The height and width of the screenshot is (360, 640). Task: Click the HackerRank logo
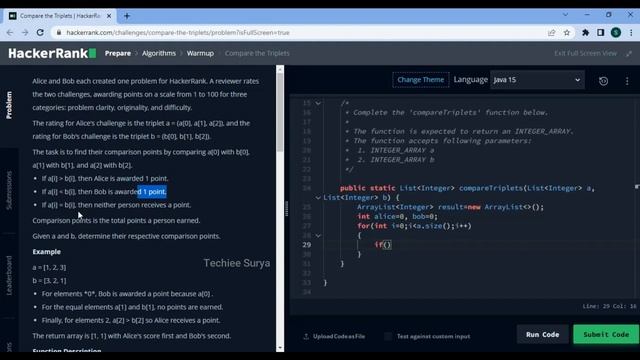click(52, 53)
